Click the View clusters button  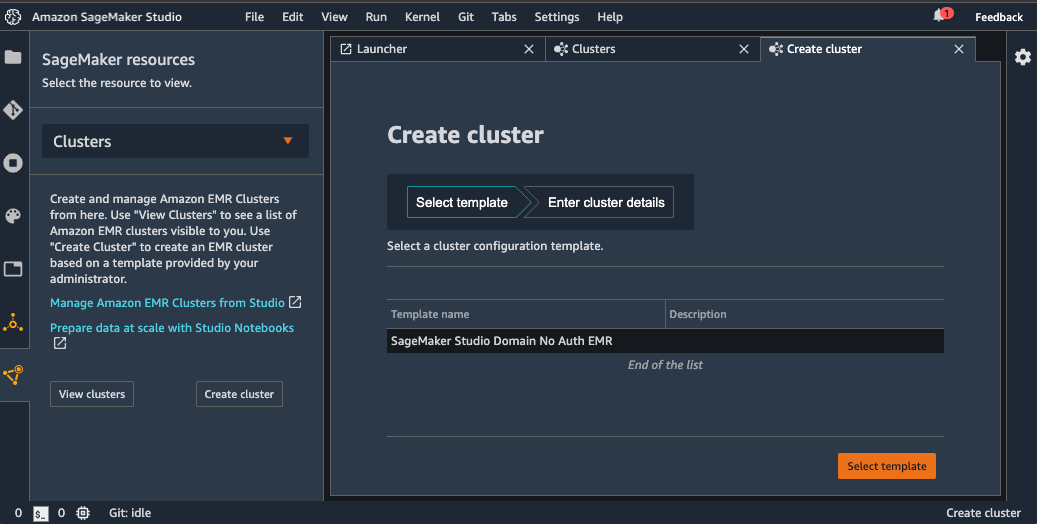(92, 394)
